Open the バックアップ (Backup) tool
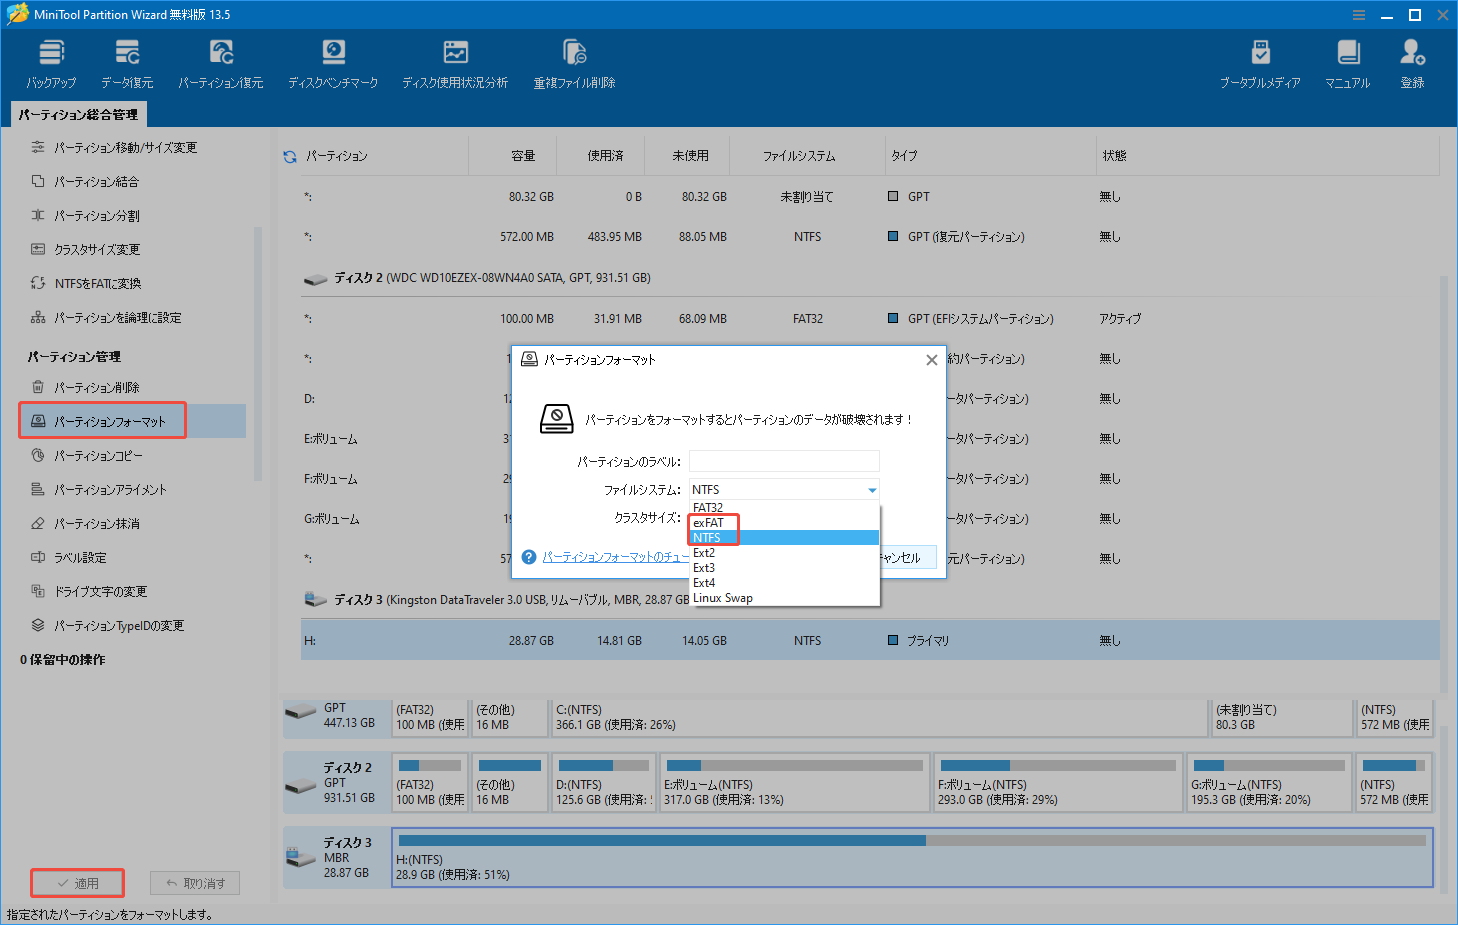This screenshot has width=1458, height=925. coord(51,64)
